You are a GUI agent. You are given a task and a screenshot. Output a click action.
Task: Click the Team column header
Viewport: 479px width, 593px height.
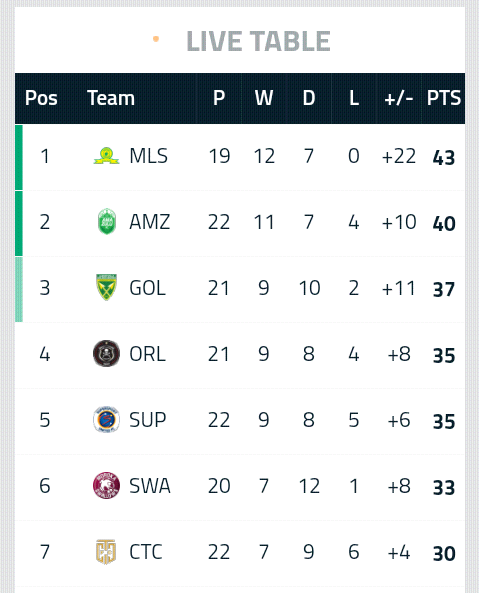pyautogui.click(x=111, y=98)
